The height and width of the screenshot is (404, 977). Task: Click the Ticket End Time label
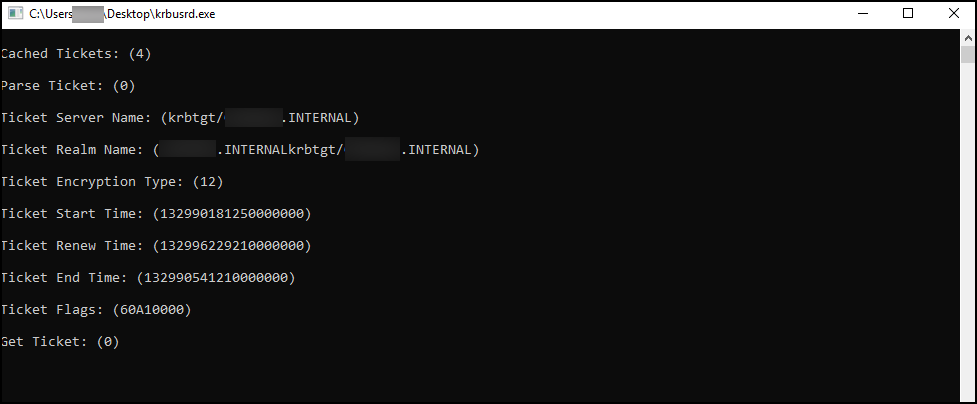(x=65, y=278)
